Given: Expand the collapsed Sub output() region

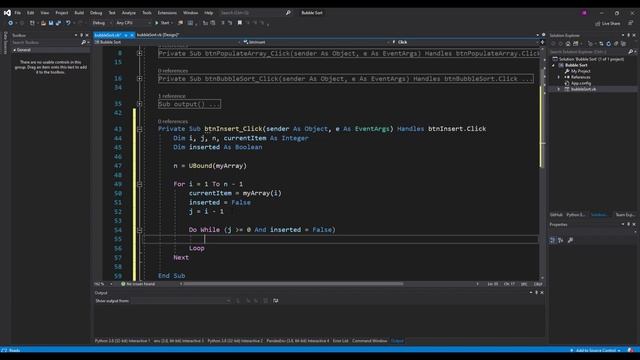Looking at the screenshot, I should [x=140, y=104].
